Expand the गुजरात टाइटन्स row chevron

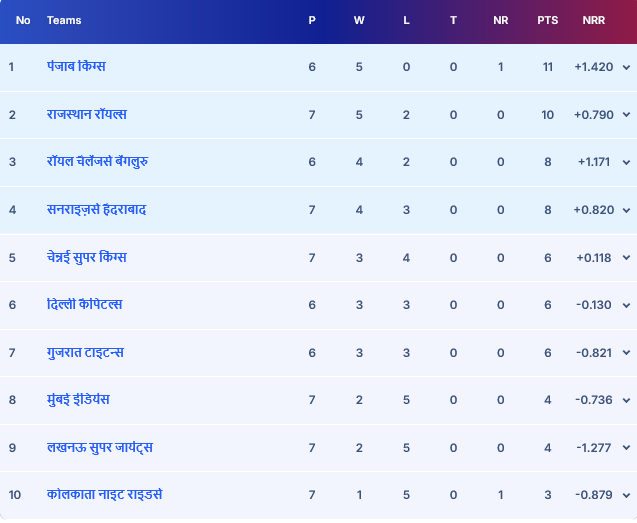[626, 353]
